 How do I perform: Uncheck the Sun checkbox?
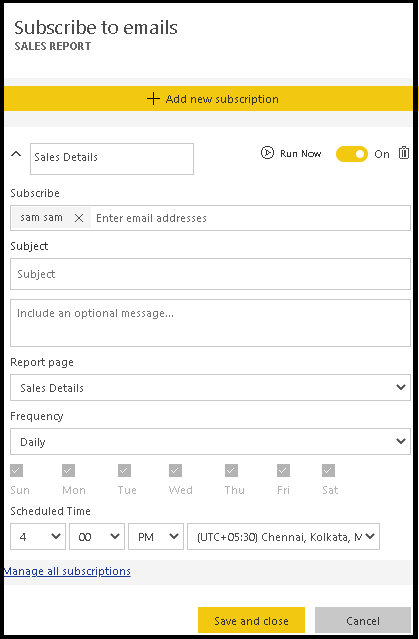[x=17, y=471]
